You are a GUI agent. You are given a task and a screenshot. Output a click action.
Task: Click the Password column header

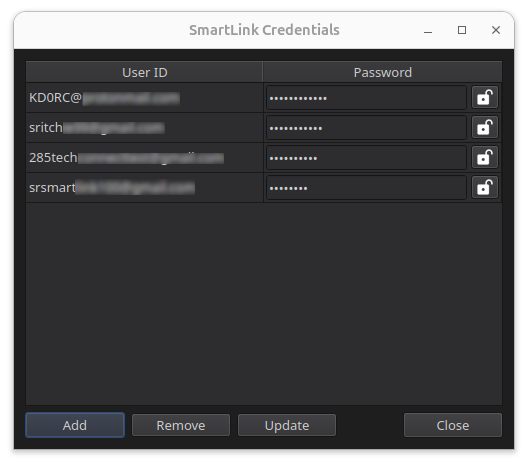coord(383,72)
